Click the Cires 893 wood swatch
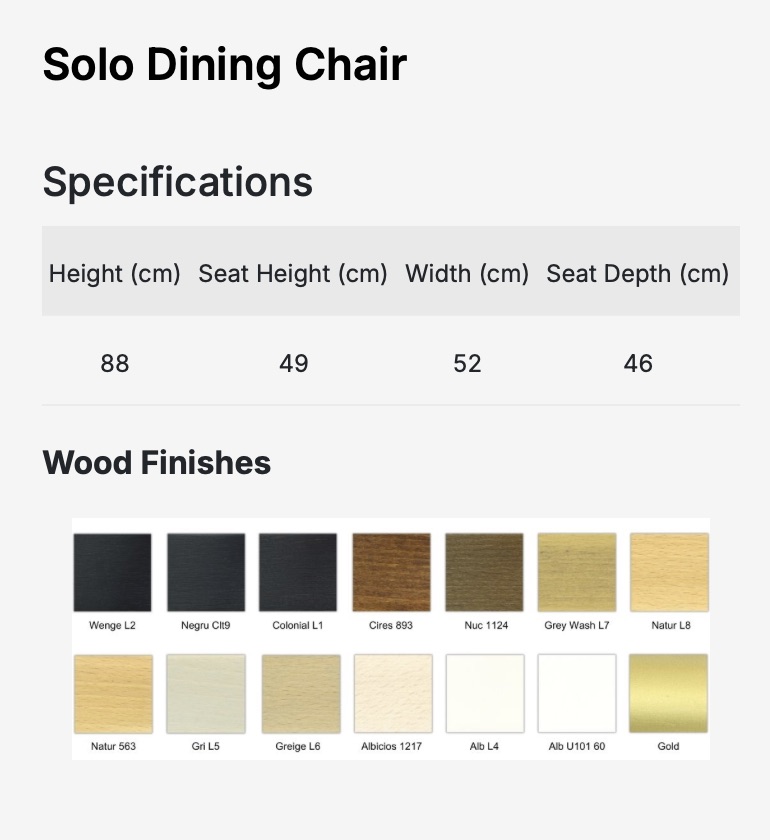 pos(391,572)
